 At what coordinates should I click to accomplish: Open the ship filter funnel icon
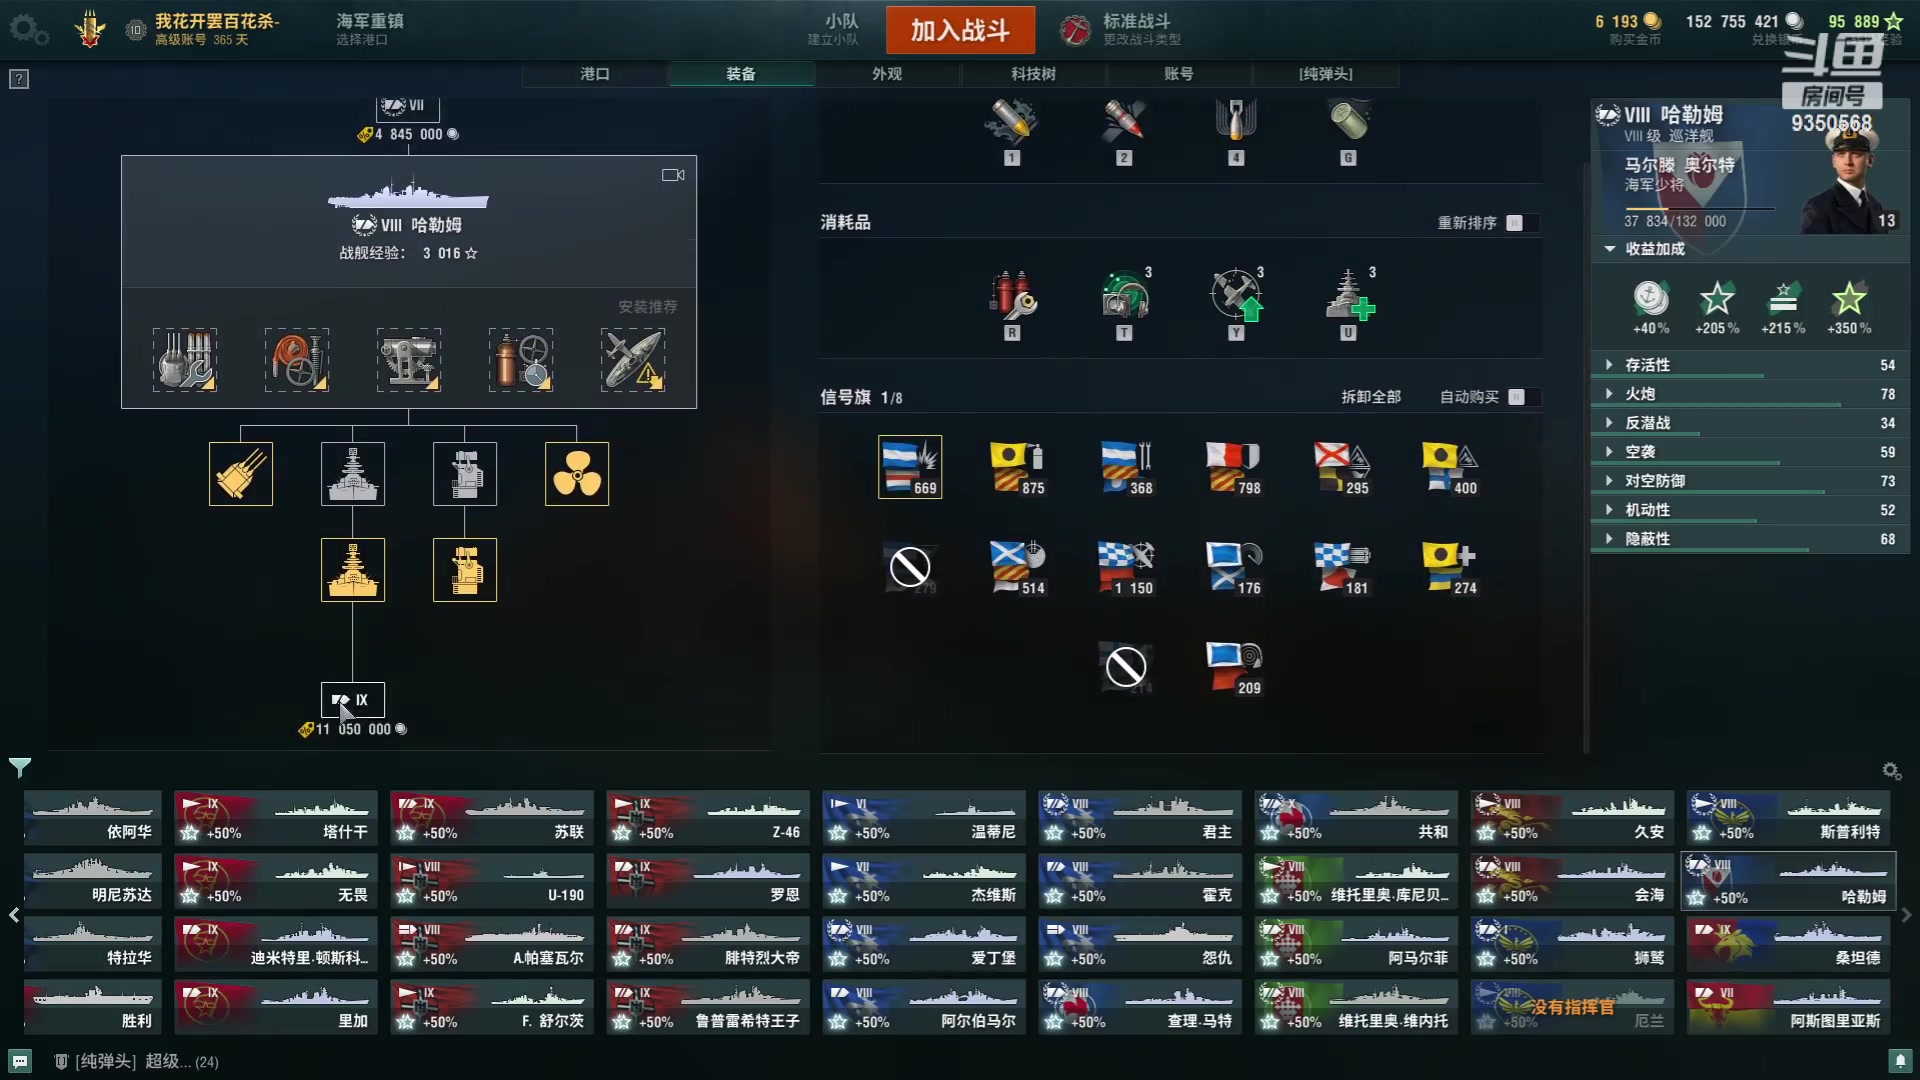(x=20, y=767)
